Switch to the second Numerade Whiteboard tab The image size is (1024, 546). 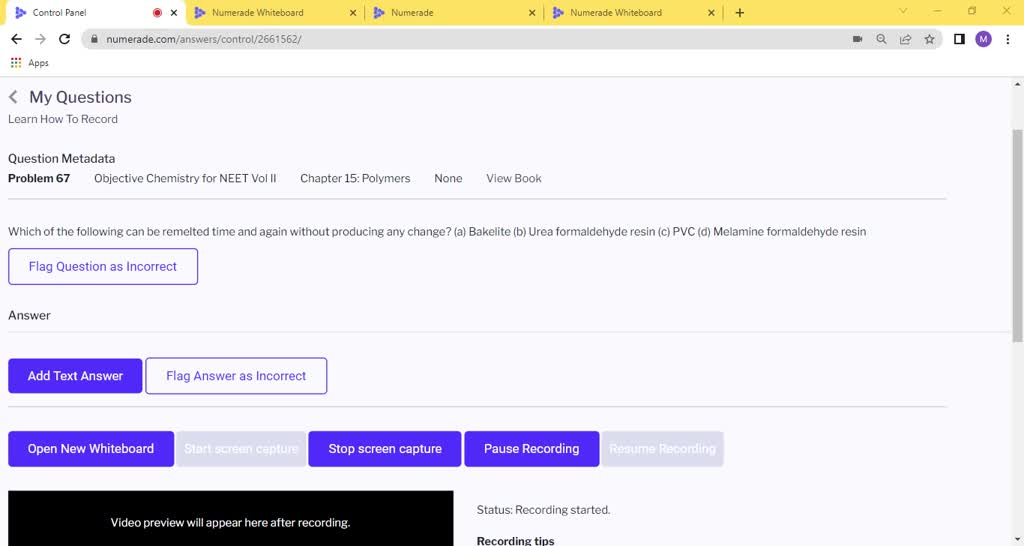615,13
